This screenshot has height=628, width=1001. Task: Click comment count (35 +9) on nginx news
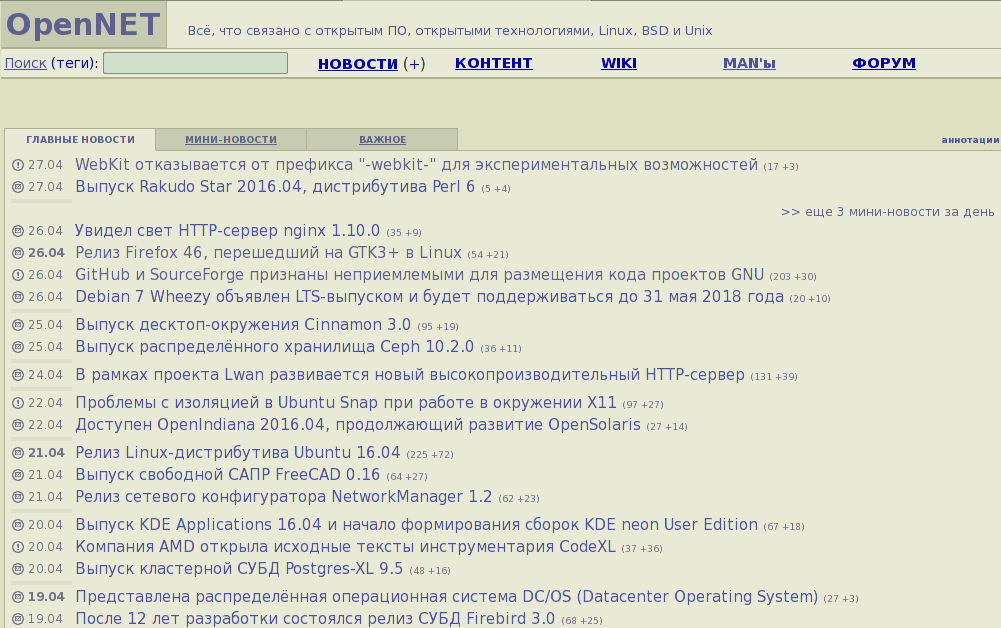[x=403, y=233]
